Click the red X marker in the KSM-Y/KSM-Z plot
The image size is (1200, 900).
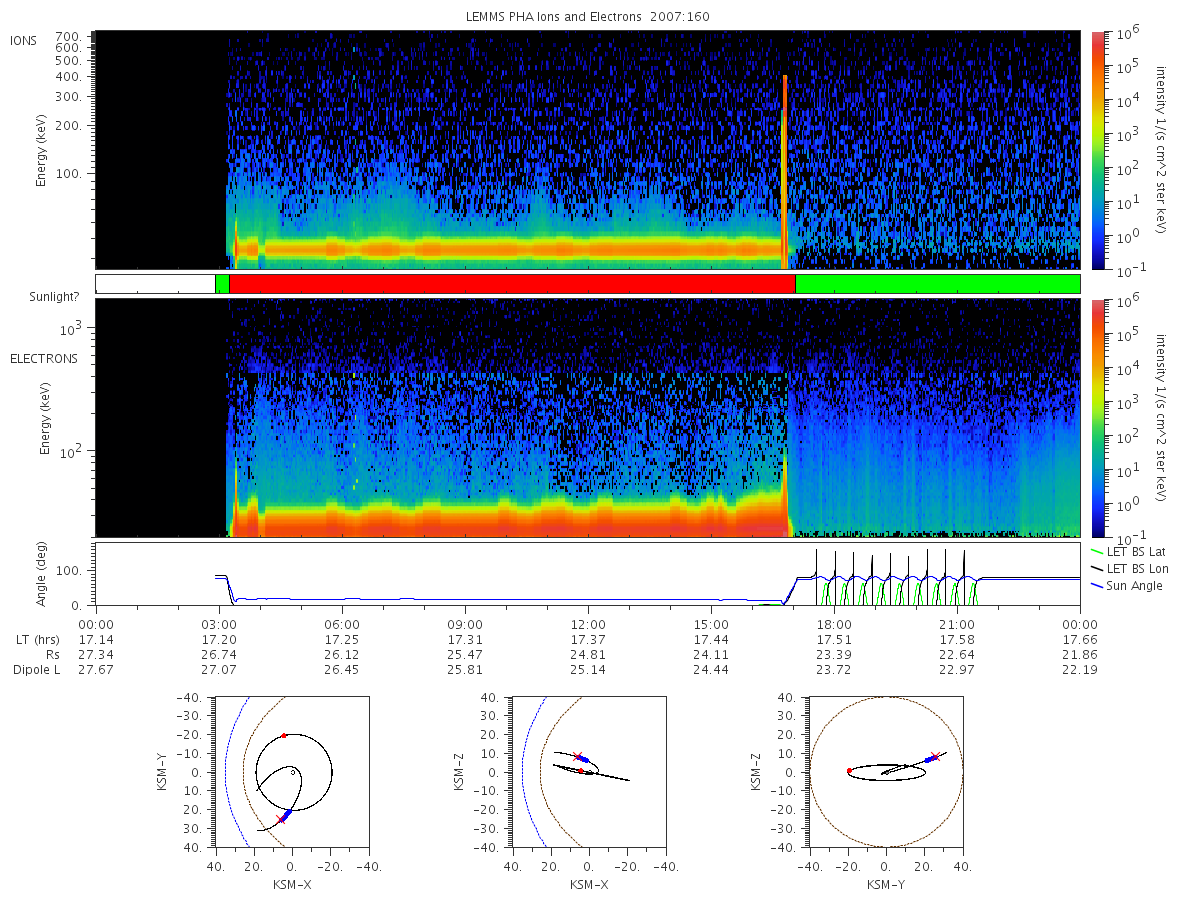point(935,757)
